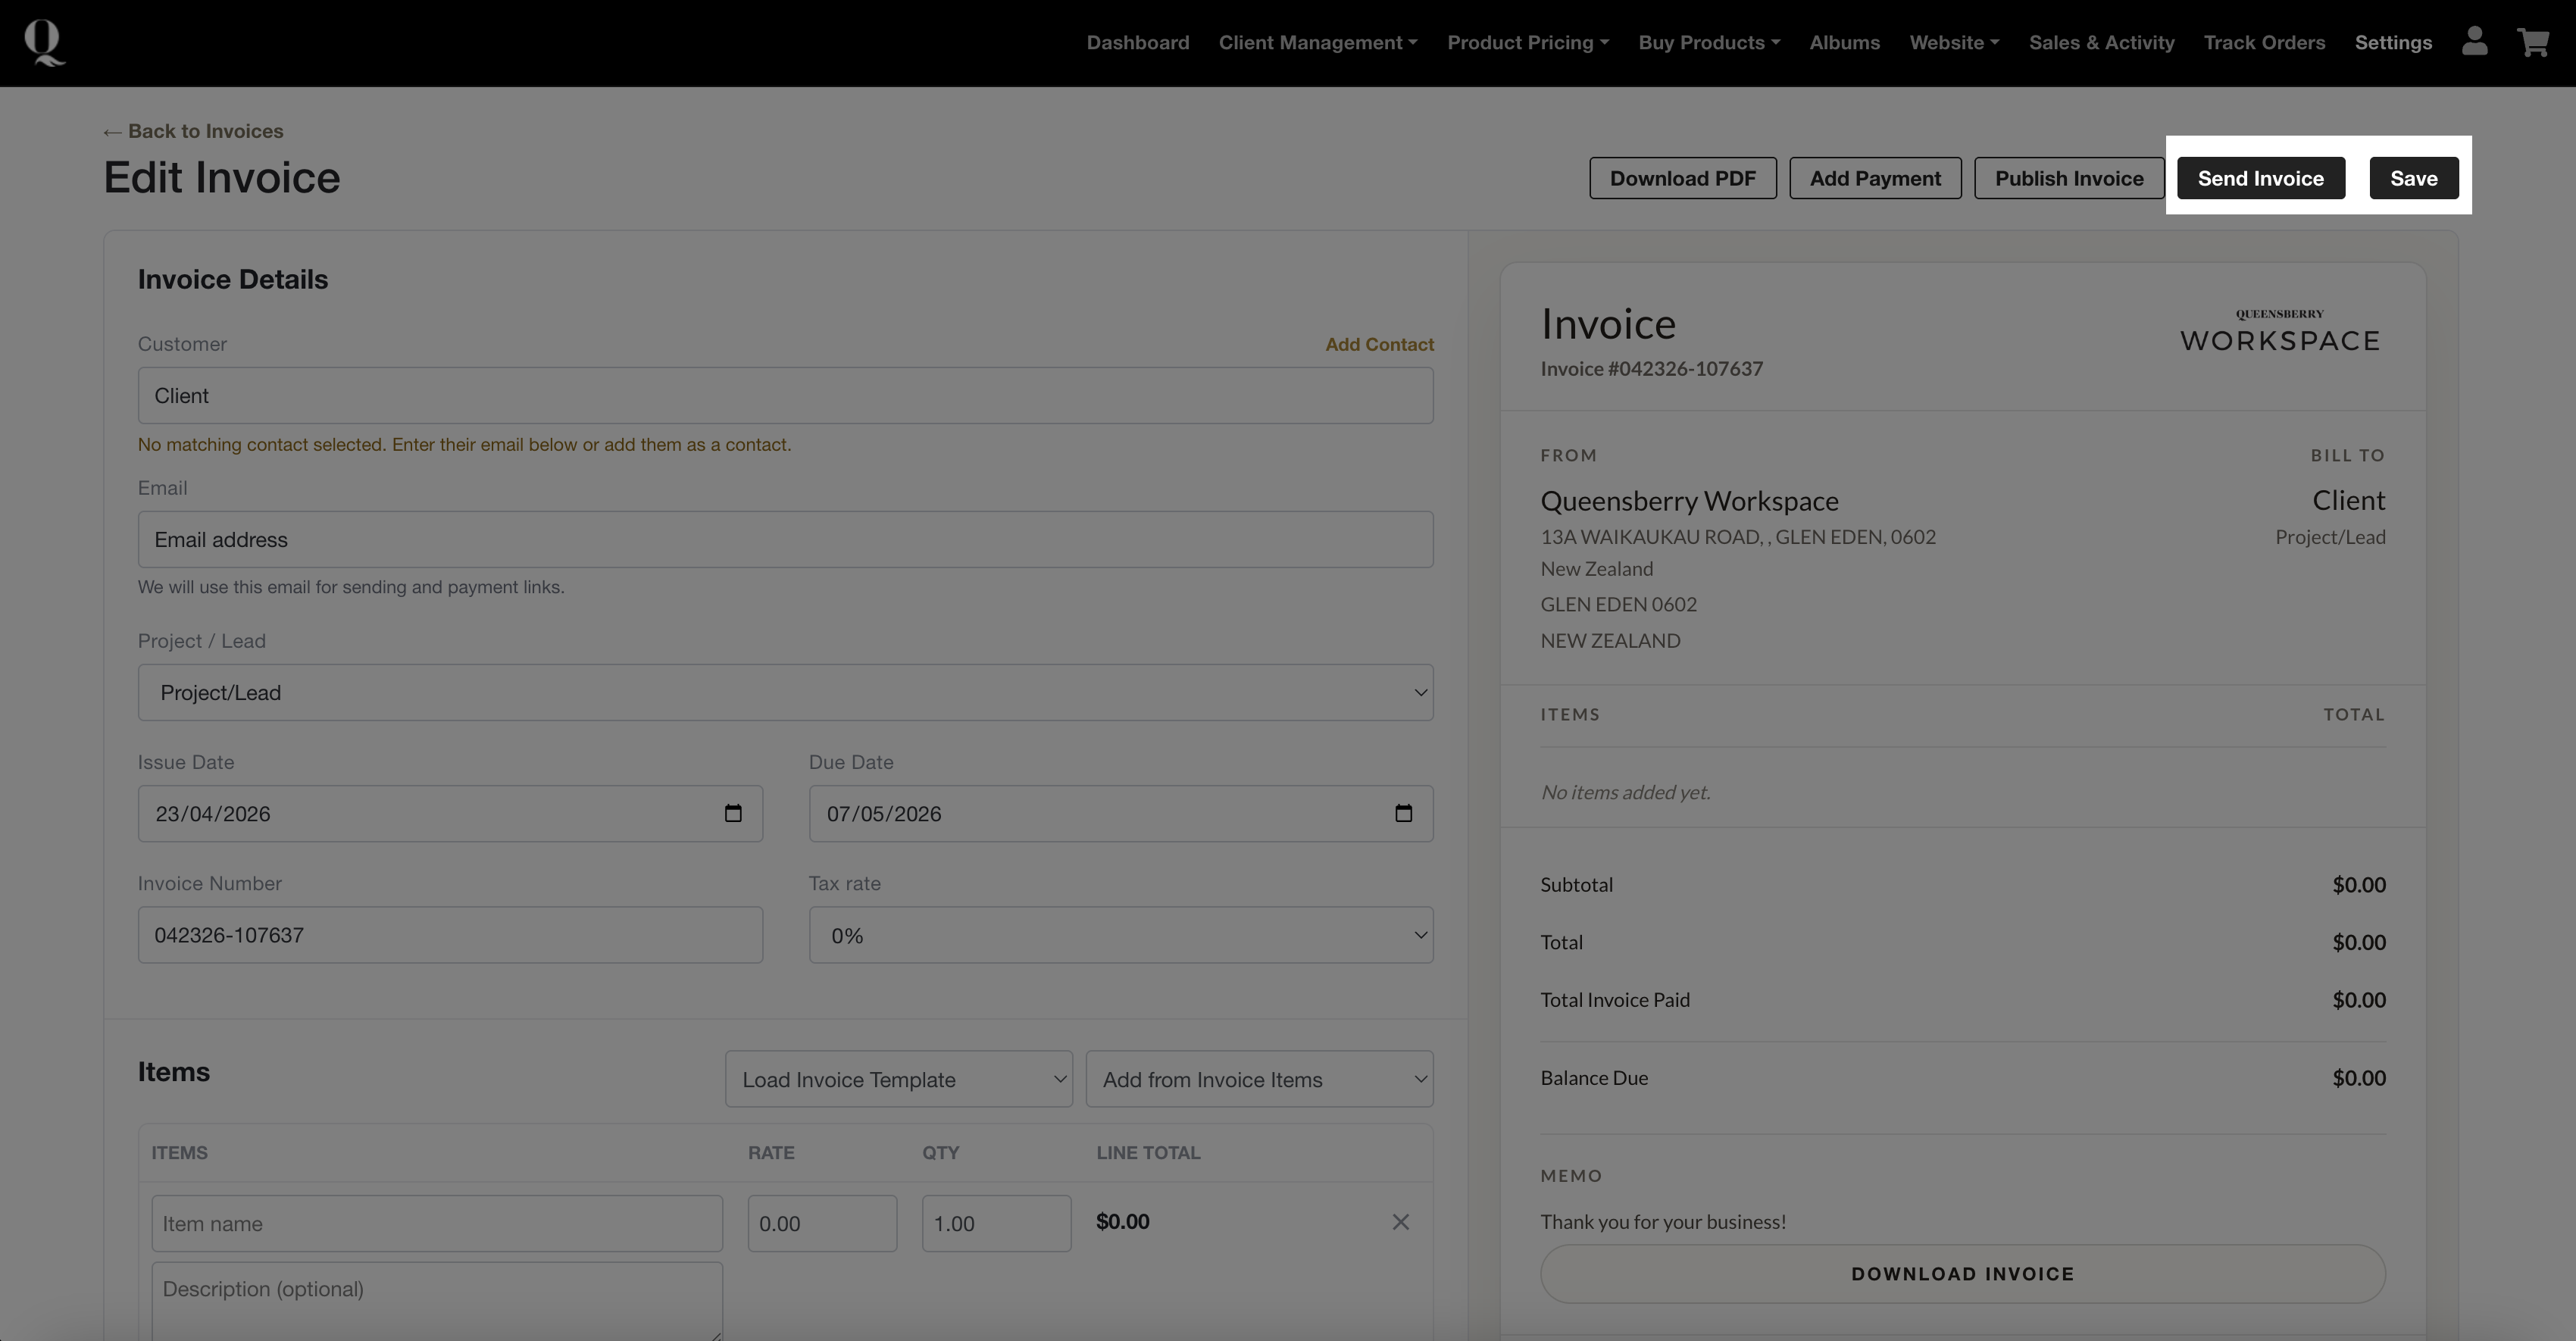Expand Add from Invoice Items dropdown
The image size is (2576, 1341).
(1259, 1079)
